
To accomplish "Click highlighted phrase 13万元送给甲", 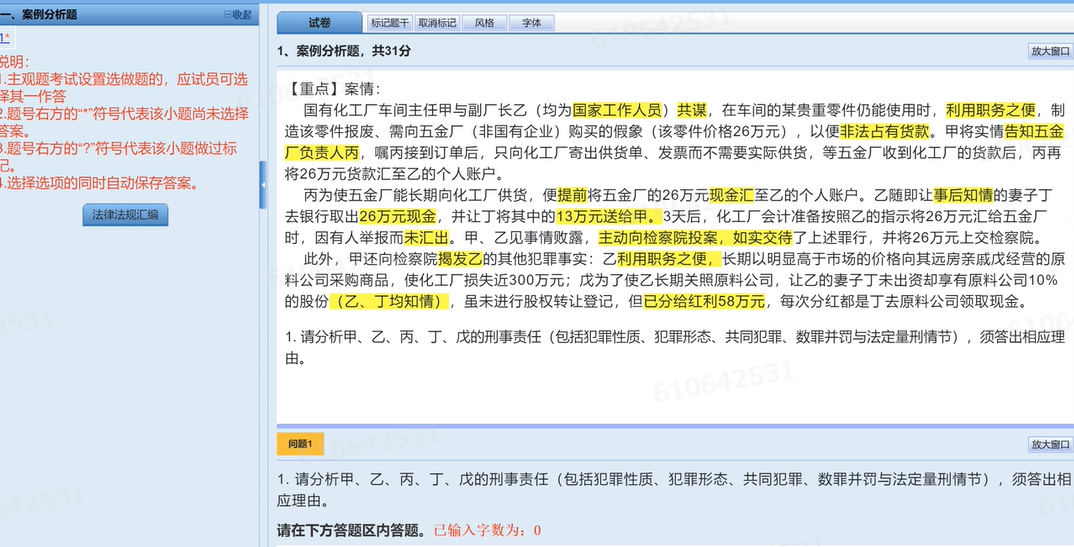I will (608, 217).
